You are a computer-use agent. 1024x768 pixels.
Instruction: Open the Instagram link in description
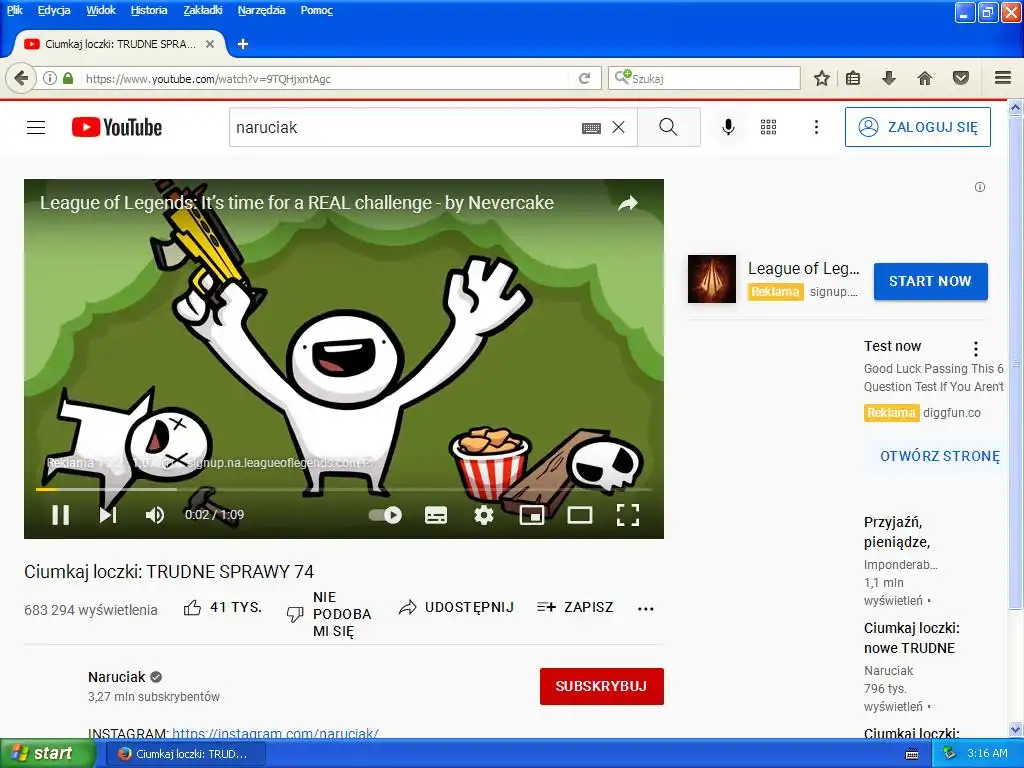coord(275,733)
